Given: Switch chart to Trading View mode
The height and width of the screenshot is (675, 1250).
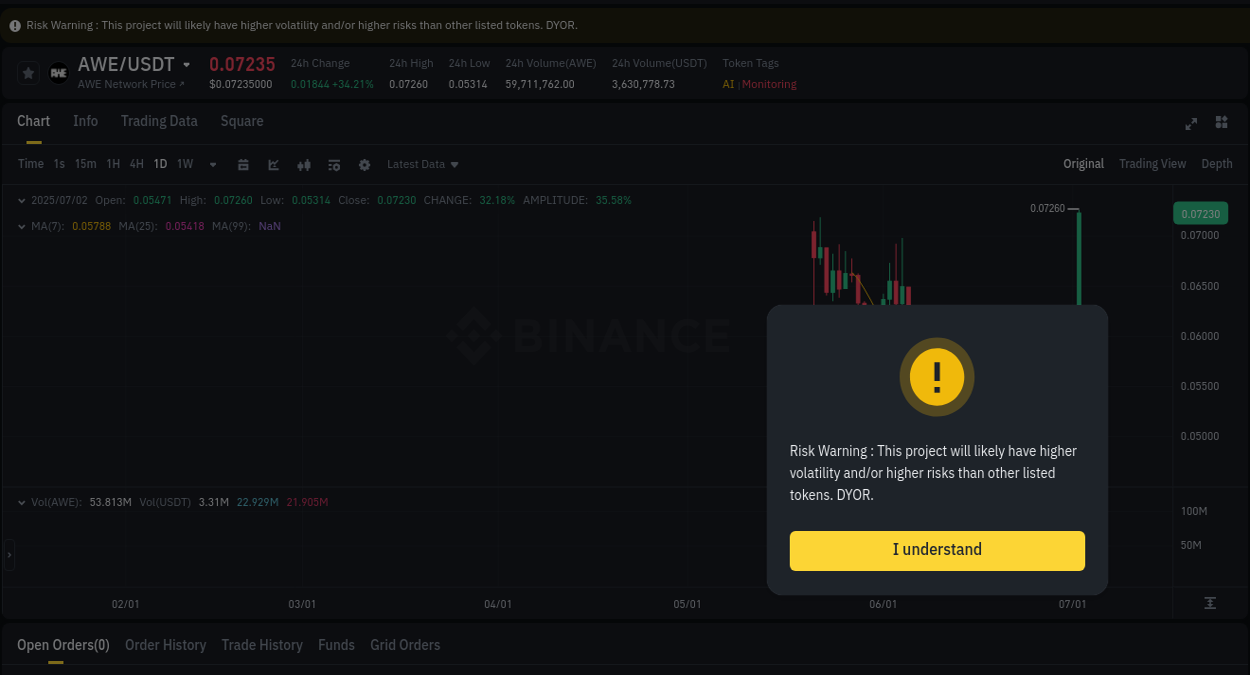Looking at the screenshot, I should pos(1152,163).
